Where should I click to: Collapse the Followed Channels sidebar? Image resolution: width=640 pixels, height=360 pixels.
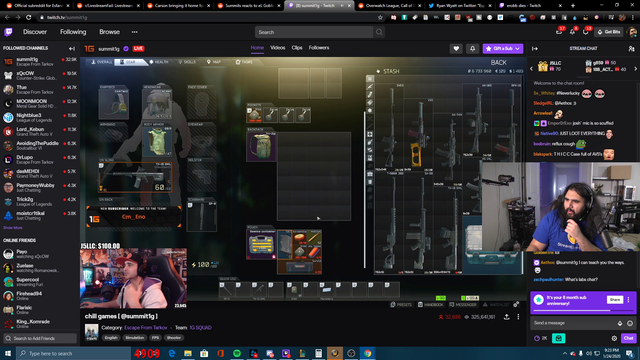point(72,49)
